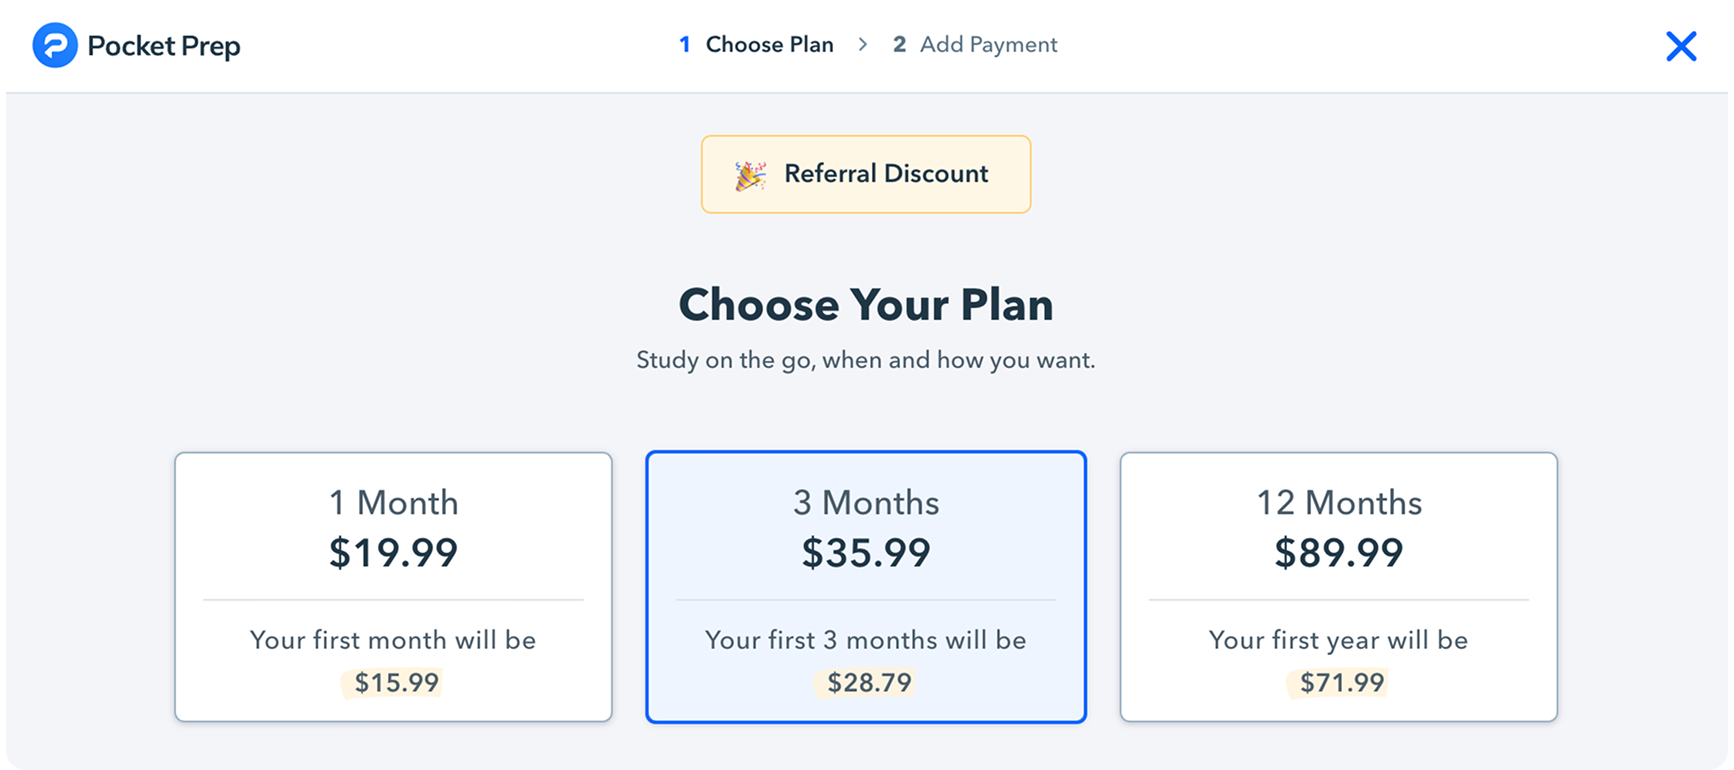Click the party popper emoji icon

click(750, 175)
